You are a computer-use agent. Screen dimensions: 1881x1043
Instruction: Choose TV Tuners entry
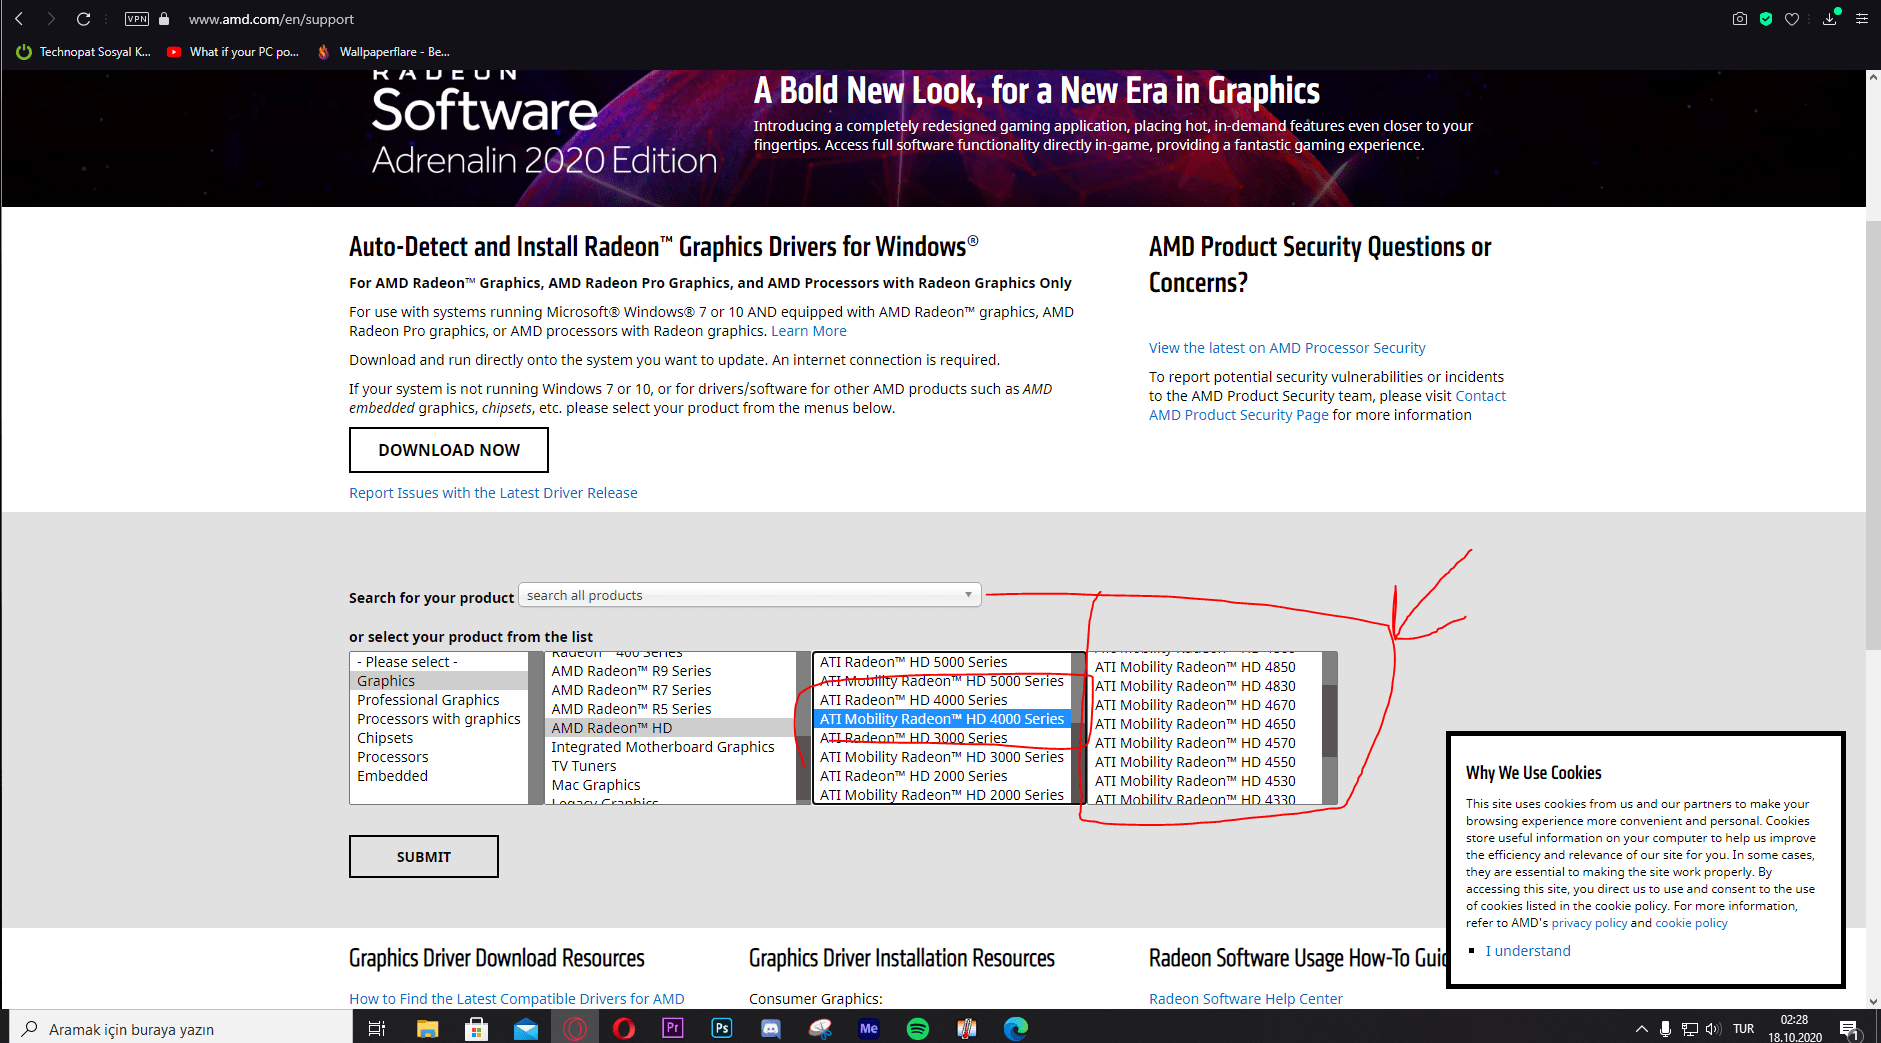tap(670, 766)
